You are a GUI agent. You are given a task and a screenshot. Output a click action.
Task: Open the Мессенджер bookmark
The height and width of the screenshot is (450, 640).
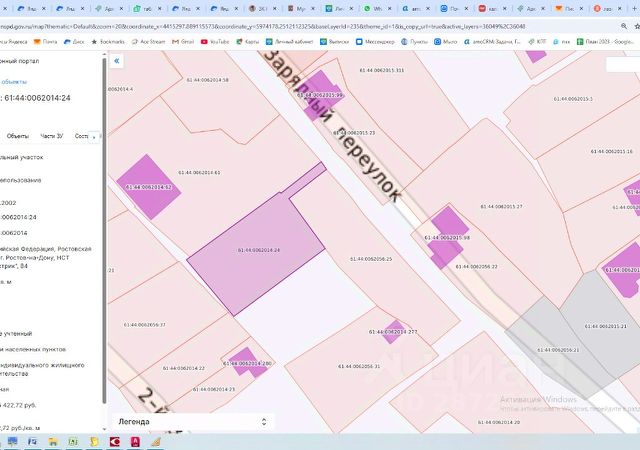coord(375,42)
